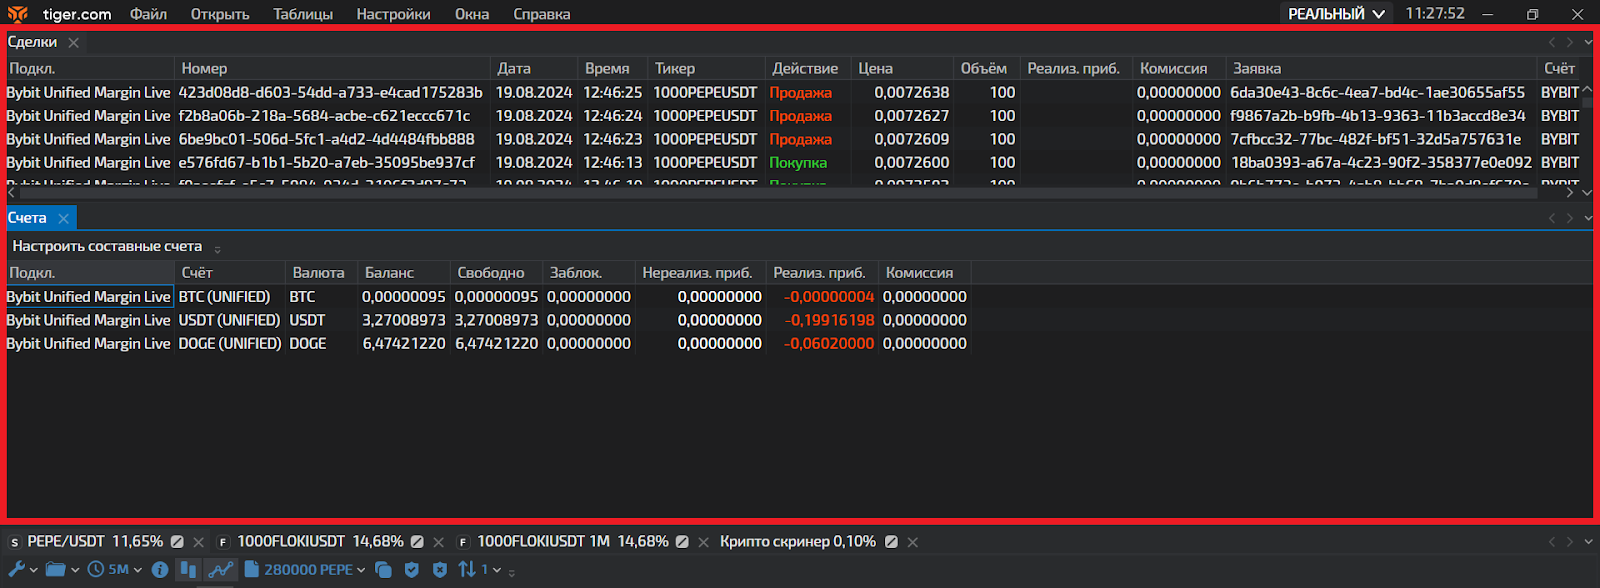
Task: Close the Сделки panel tab
Action: 73,42
